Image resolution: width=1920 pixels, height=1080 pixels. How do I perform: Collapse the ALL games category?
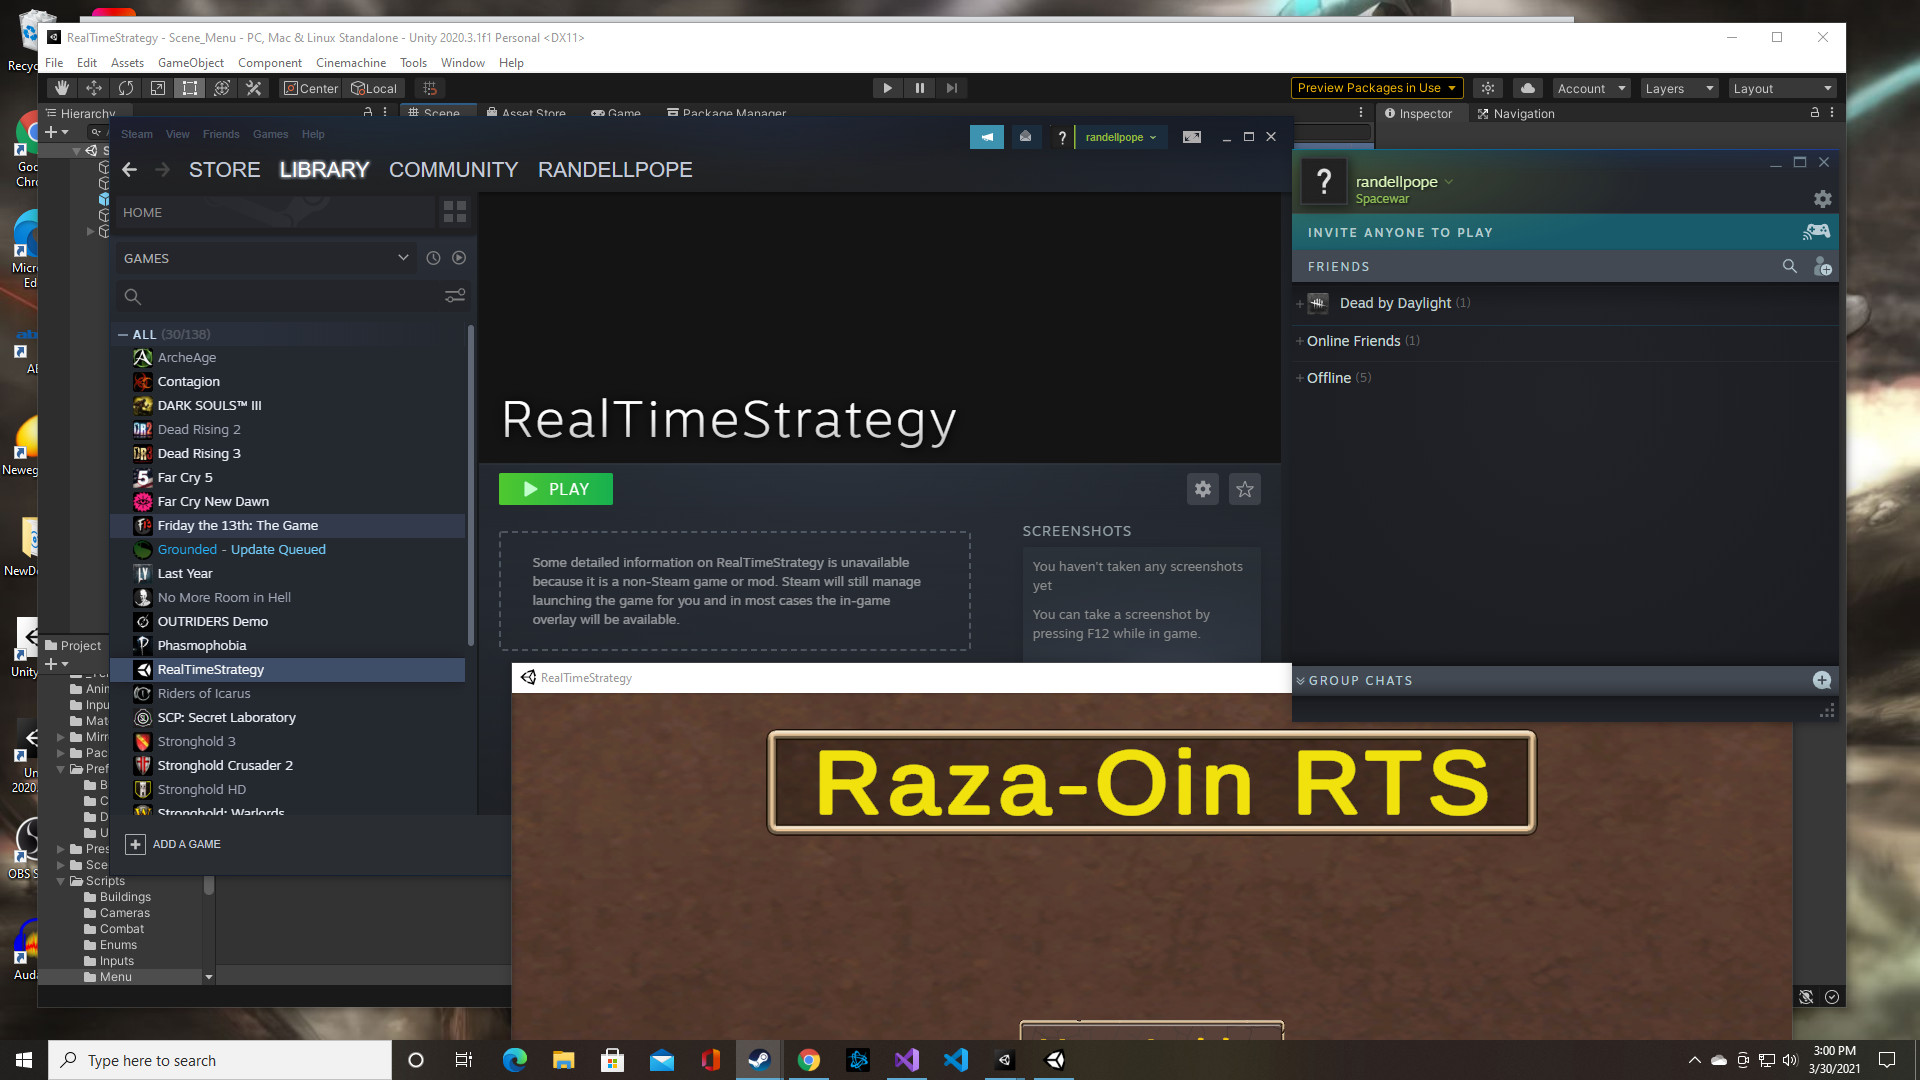(123, 335)
